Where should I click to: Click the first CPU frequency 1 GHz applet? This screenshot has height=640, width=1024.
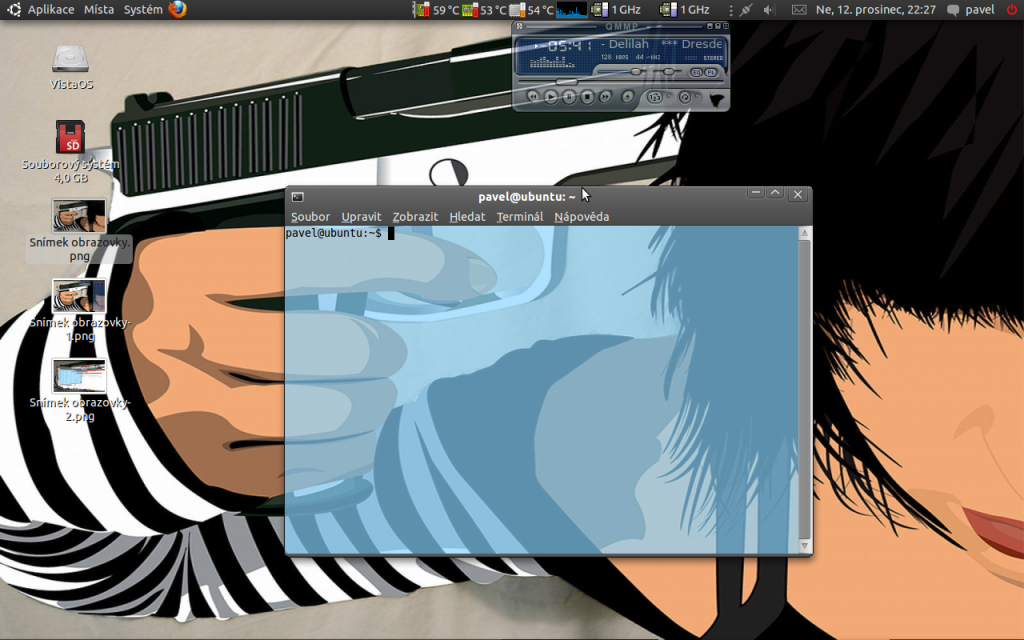pos(615,10)
